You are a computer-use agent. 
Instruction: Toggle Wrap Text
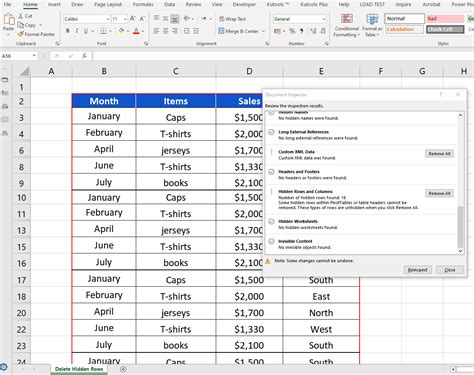[232, 19]
